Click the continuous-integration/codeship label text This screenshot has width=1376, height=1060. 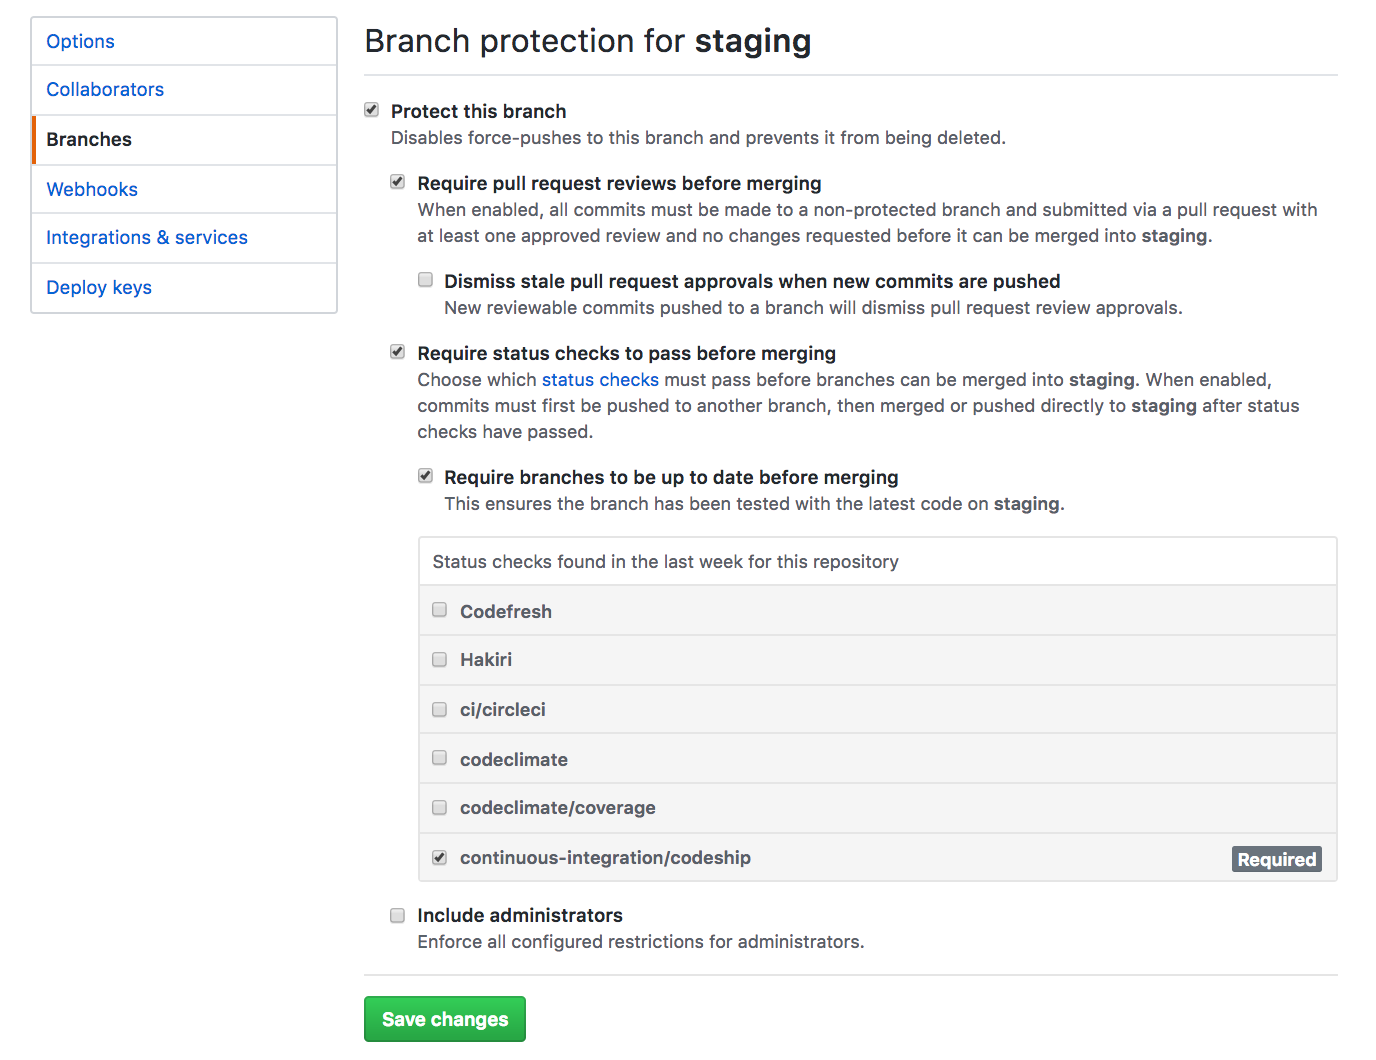pyautogui.click(x=605, y=857)
